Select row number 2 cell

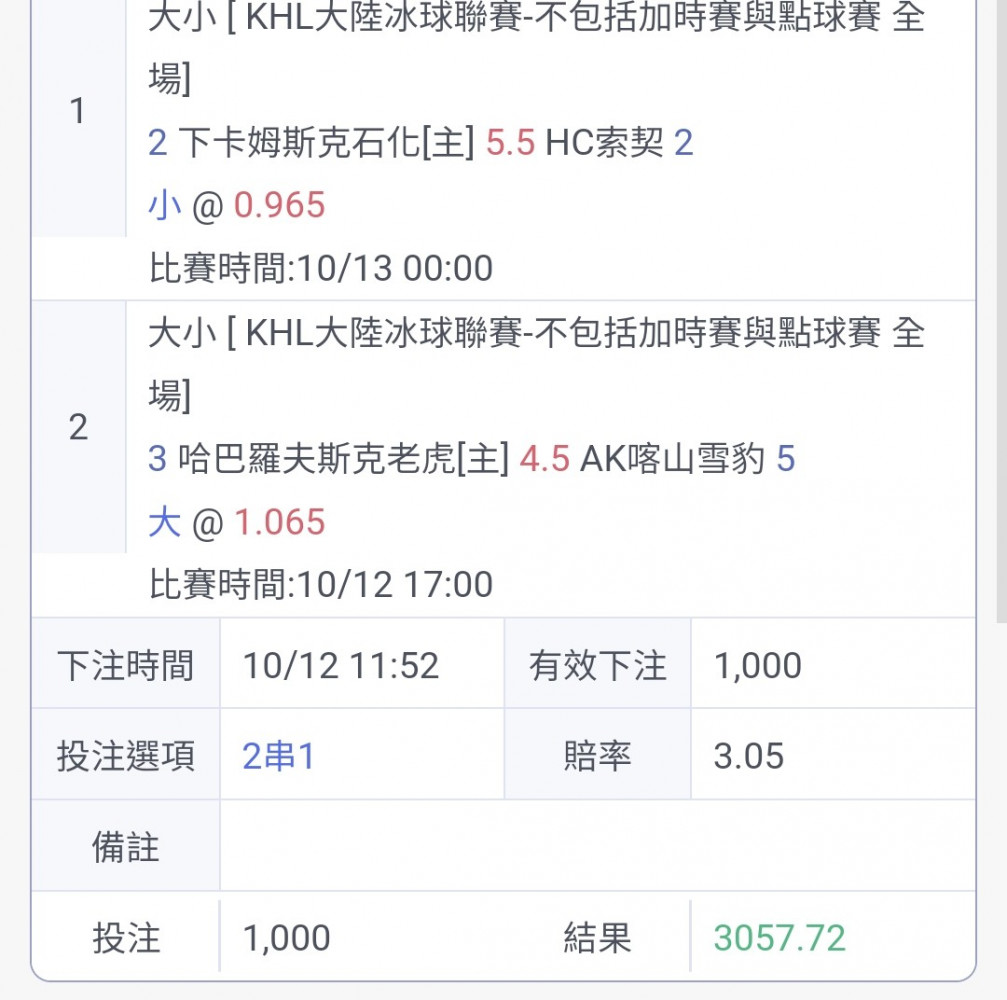pos(78,427)
